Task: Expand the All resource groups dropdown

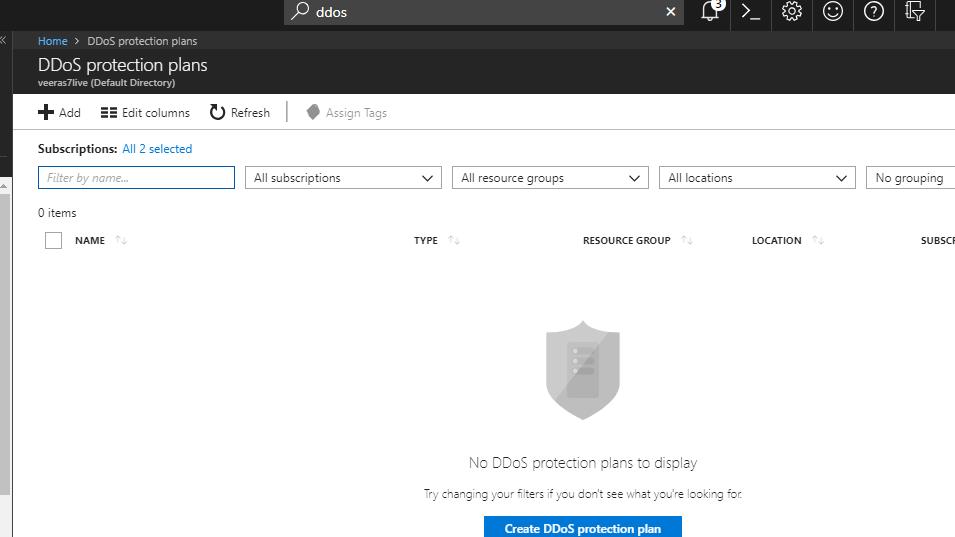Action: 551,178
